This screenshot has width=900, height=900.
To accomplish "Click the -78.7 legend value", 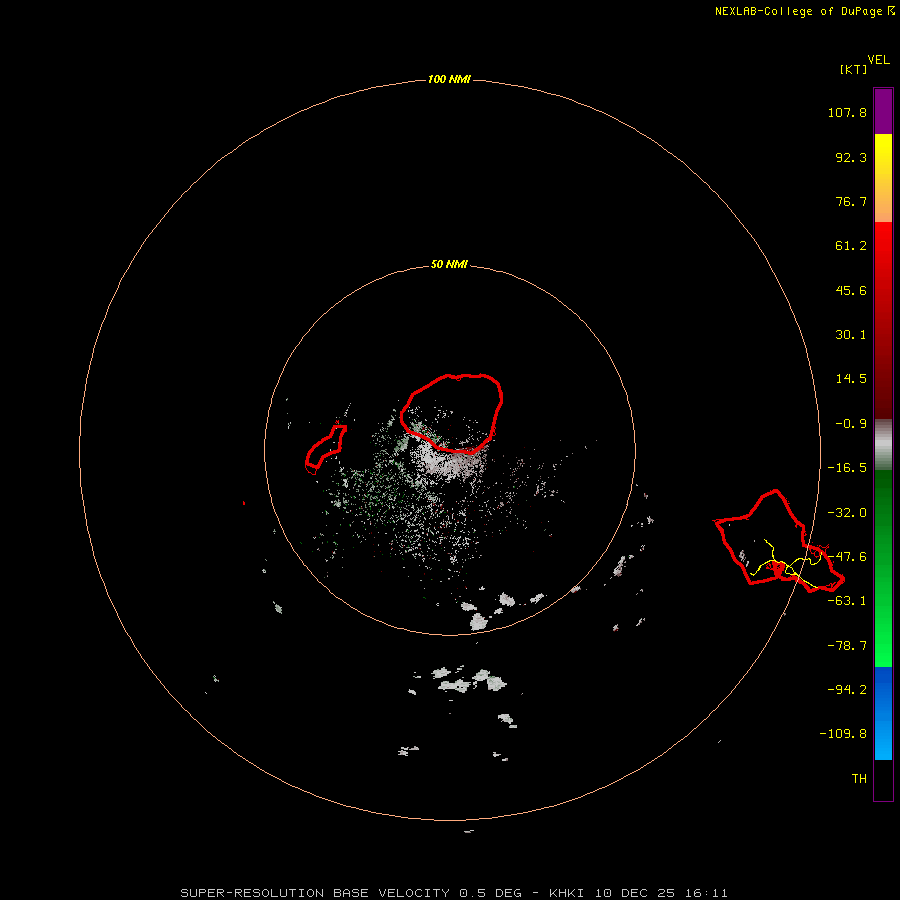I will [x=847, y=646].
